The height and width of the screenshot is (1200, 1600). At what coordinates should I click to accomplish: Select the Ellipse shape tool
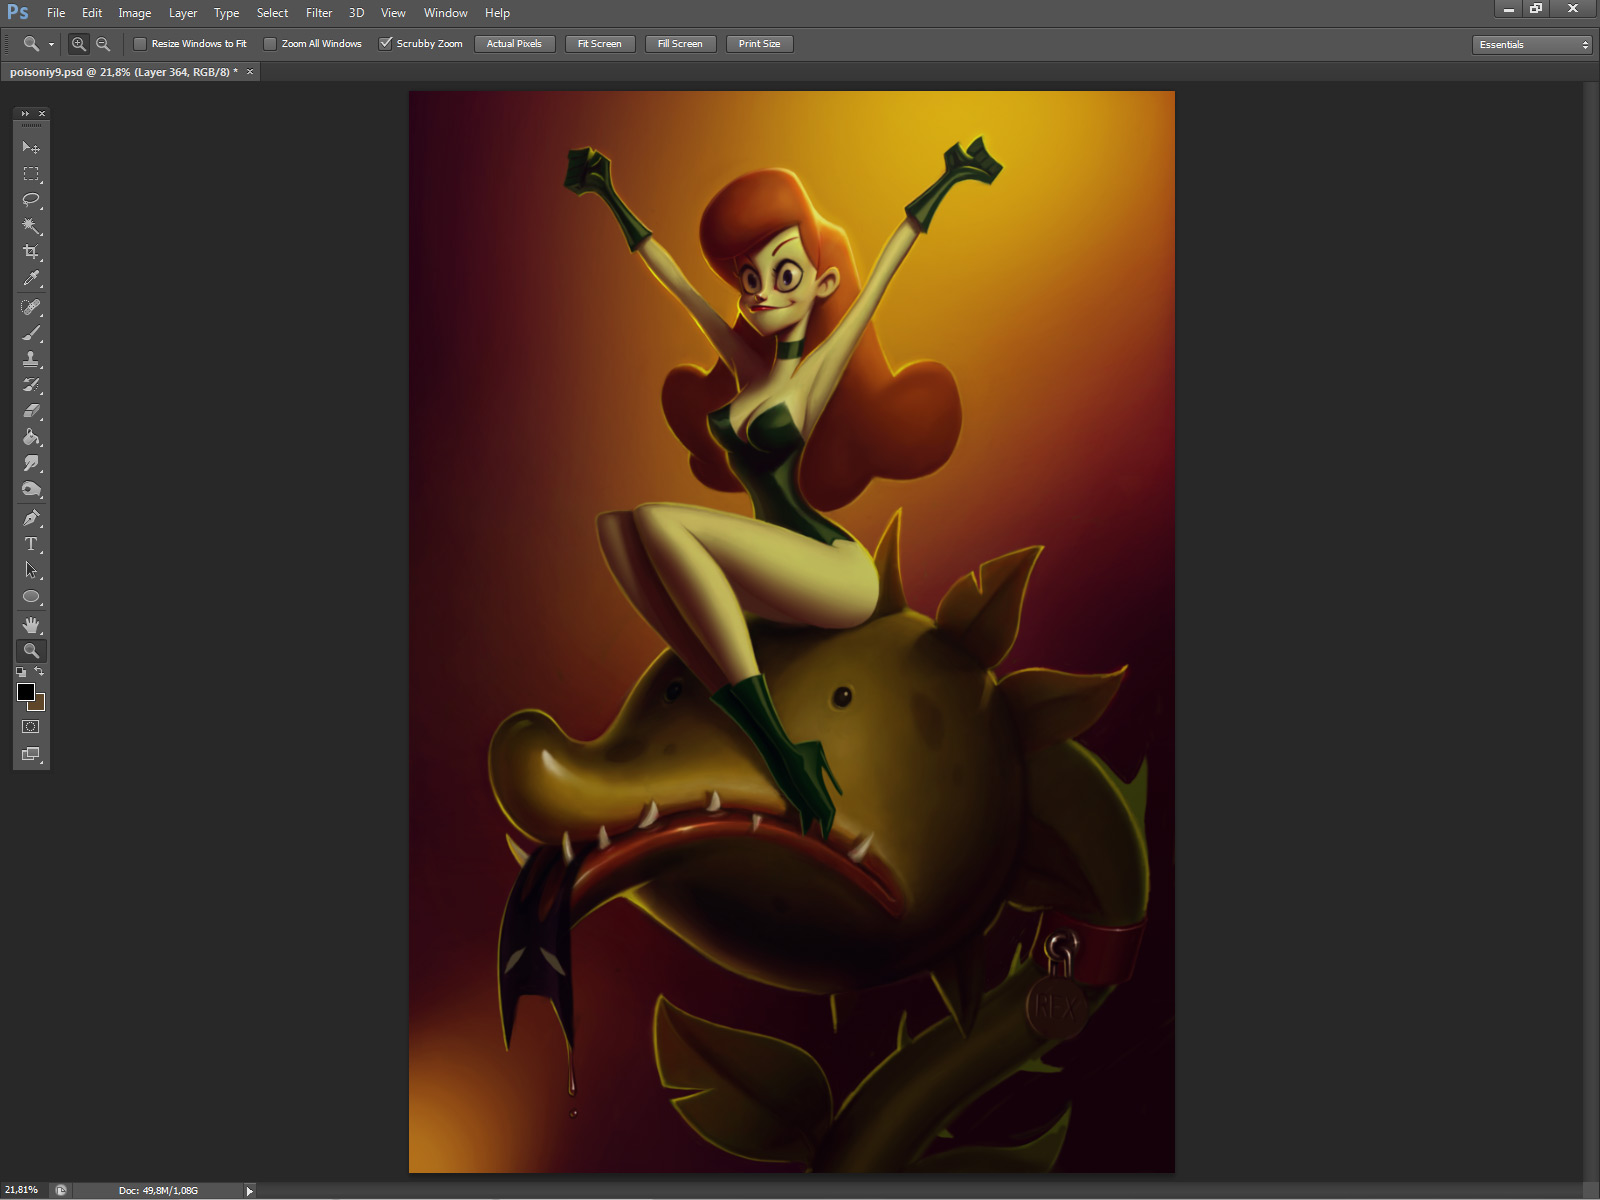(31, 597)
